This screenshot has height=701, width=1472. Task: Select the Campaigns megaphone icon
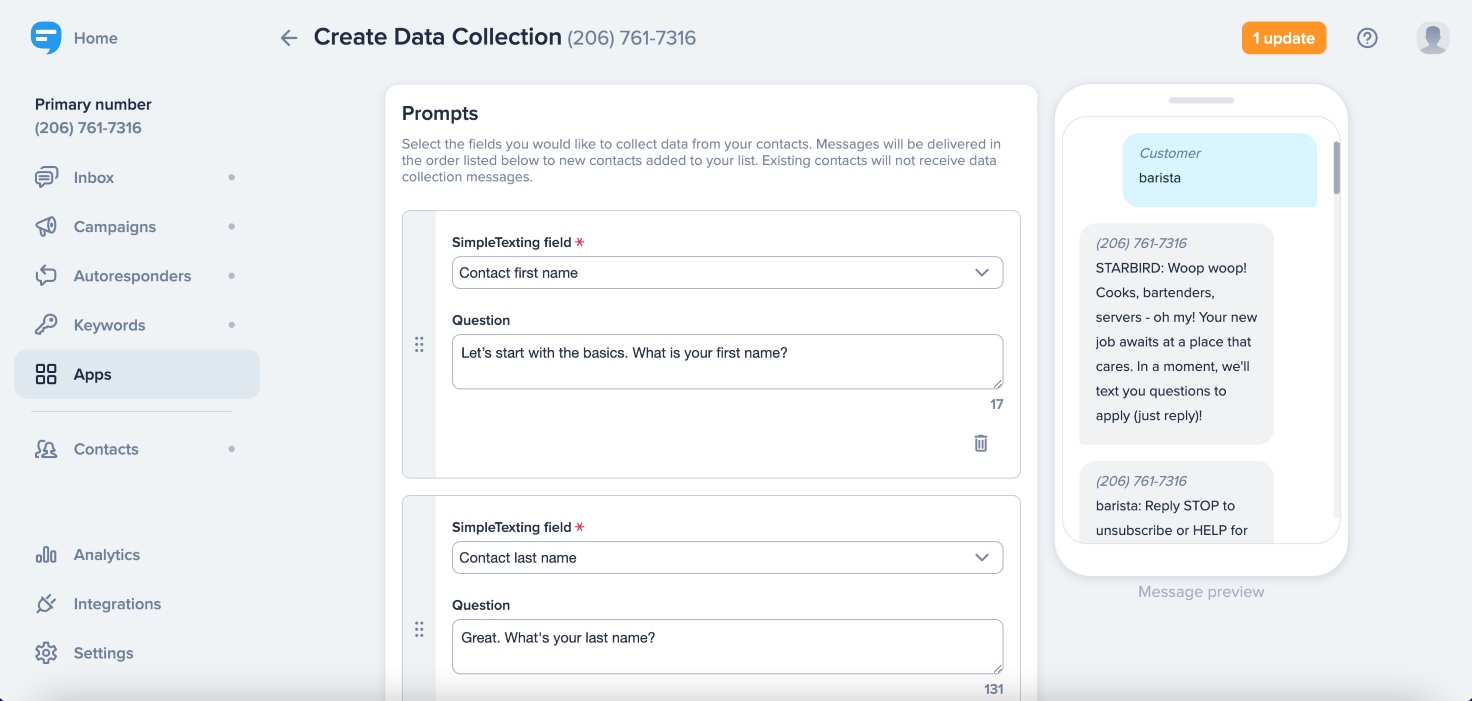pyautogui.click(x=47, y=226)
